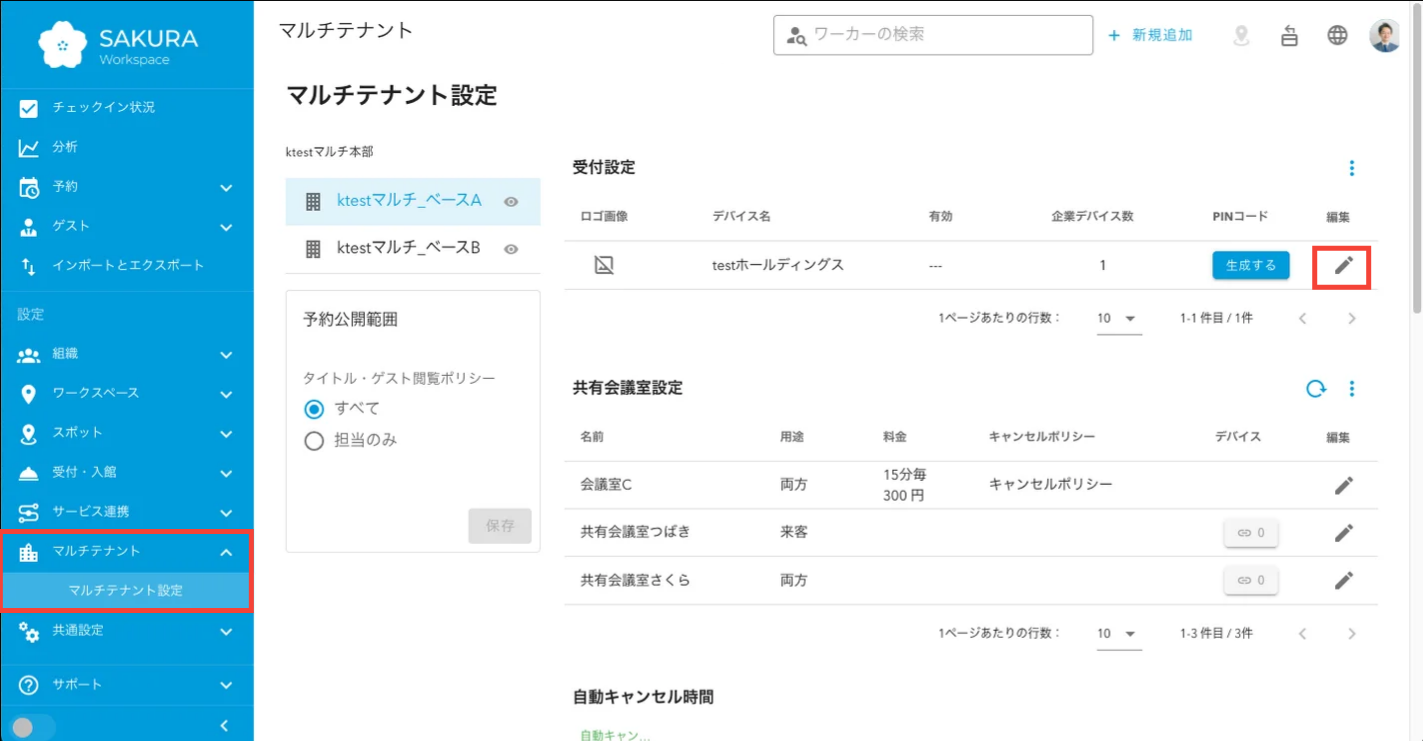
Task: Click the ワーカーの検索 search field
Action: point(940,35)
